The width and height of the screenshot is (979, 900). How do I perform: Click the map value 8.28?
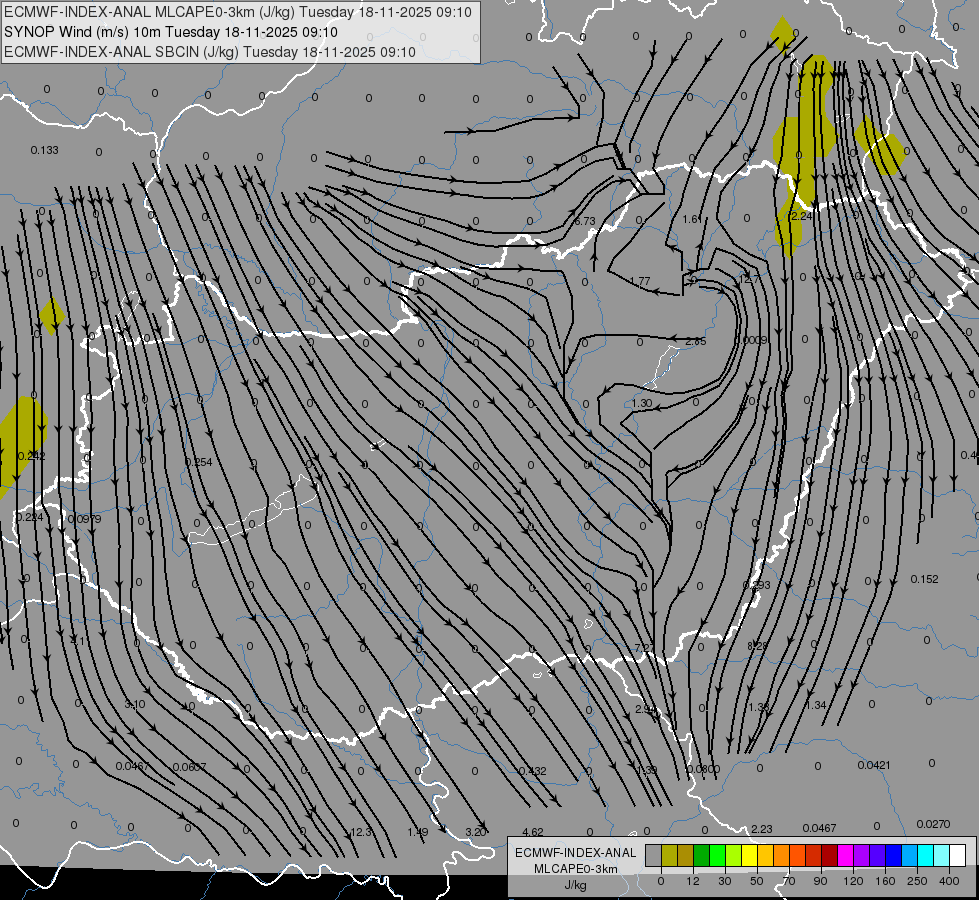click(x=757, y=646)
